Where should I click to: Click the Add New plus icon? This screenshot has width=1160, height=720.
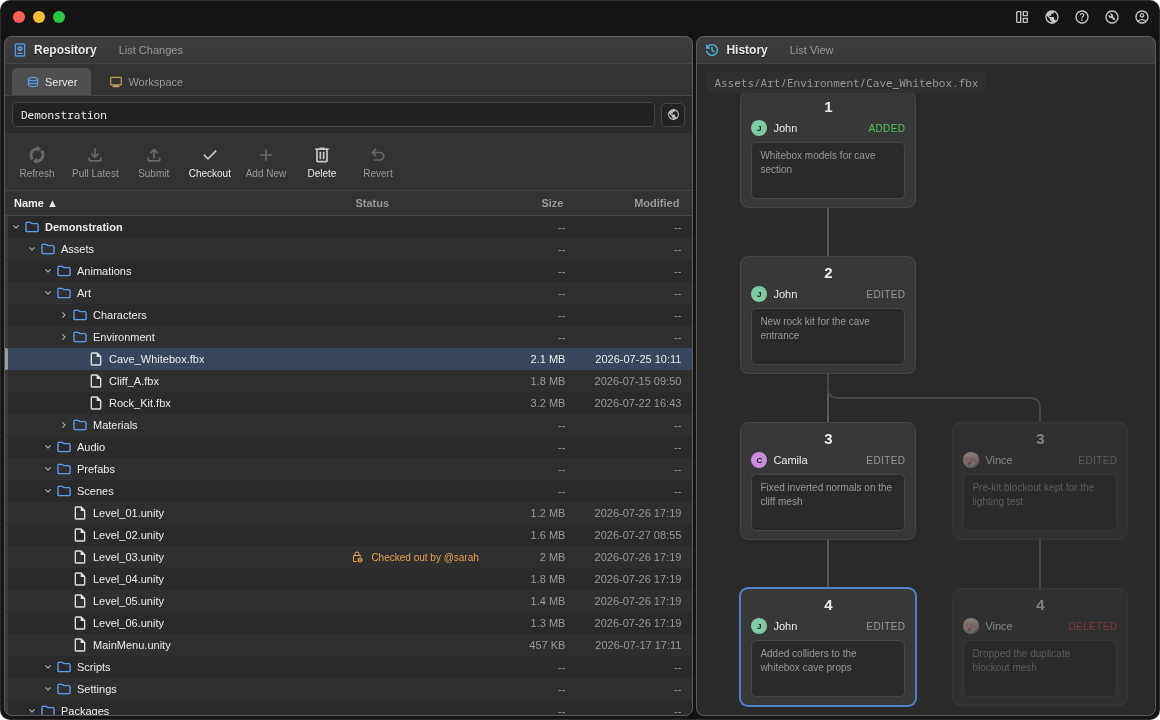click(x=266, y=155)
